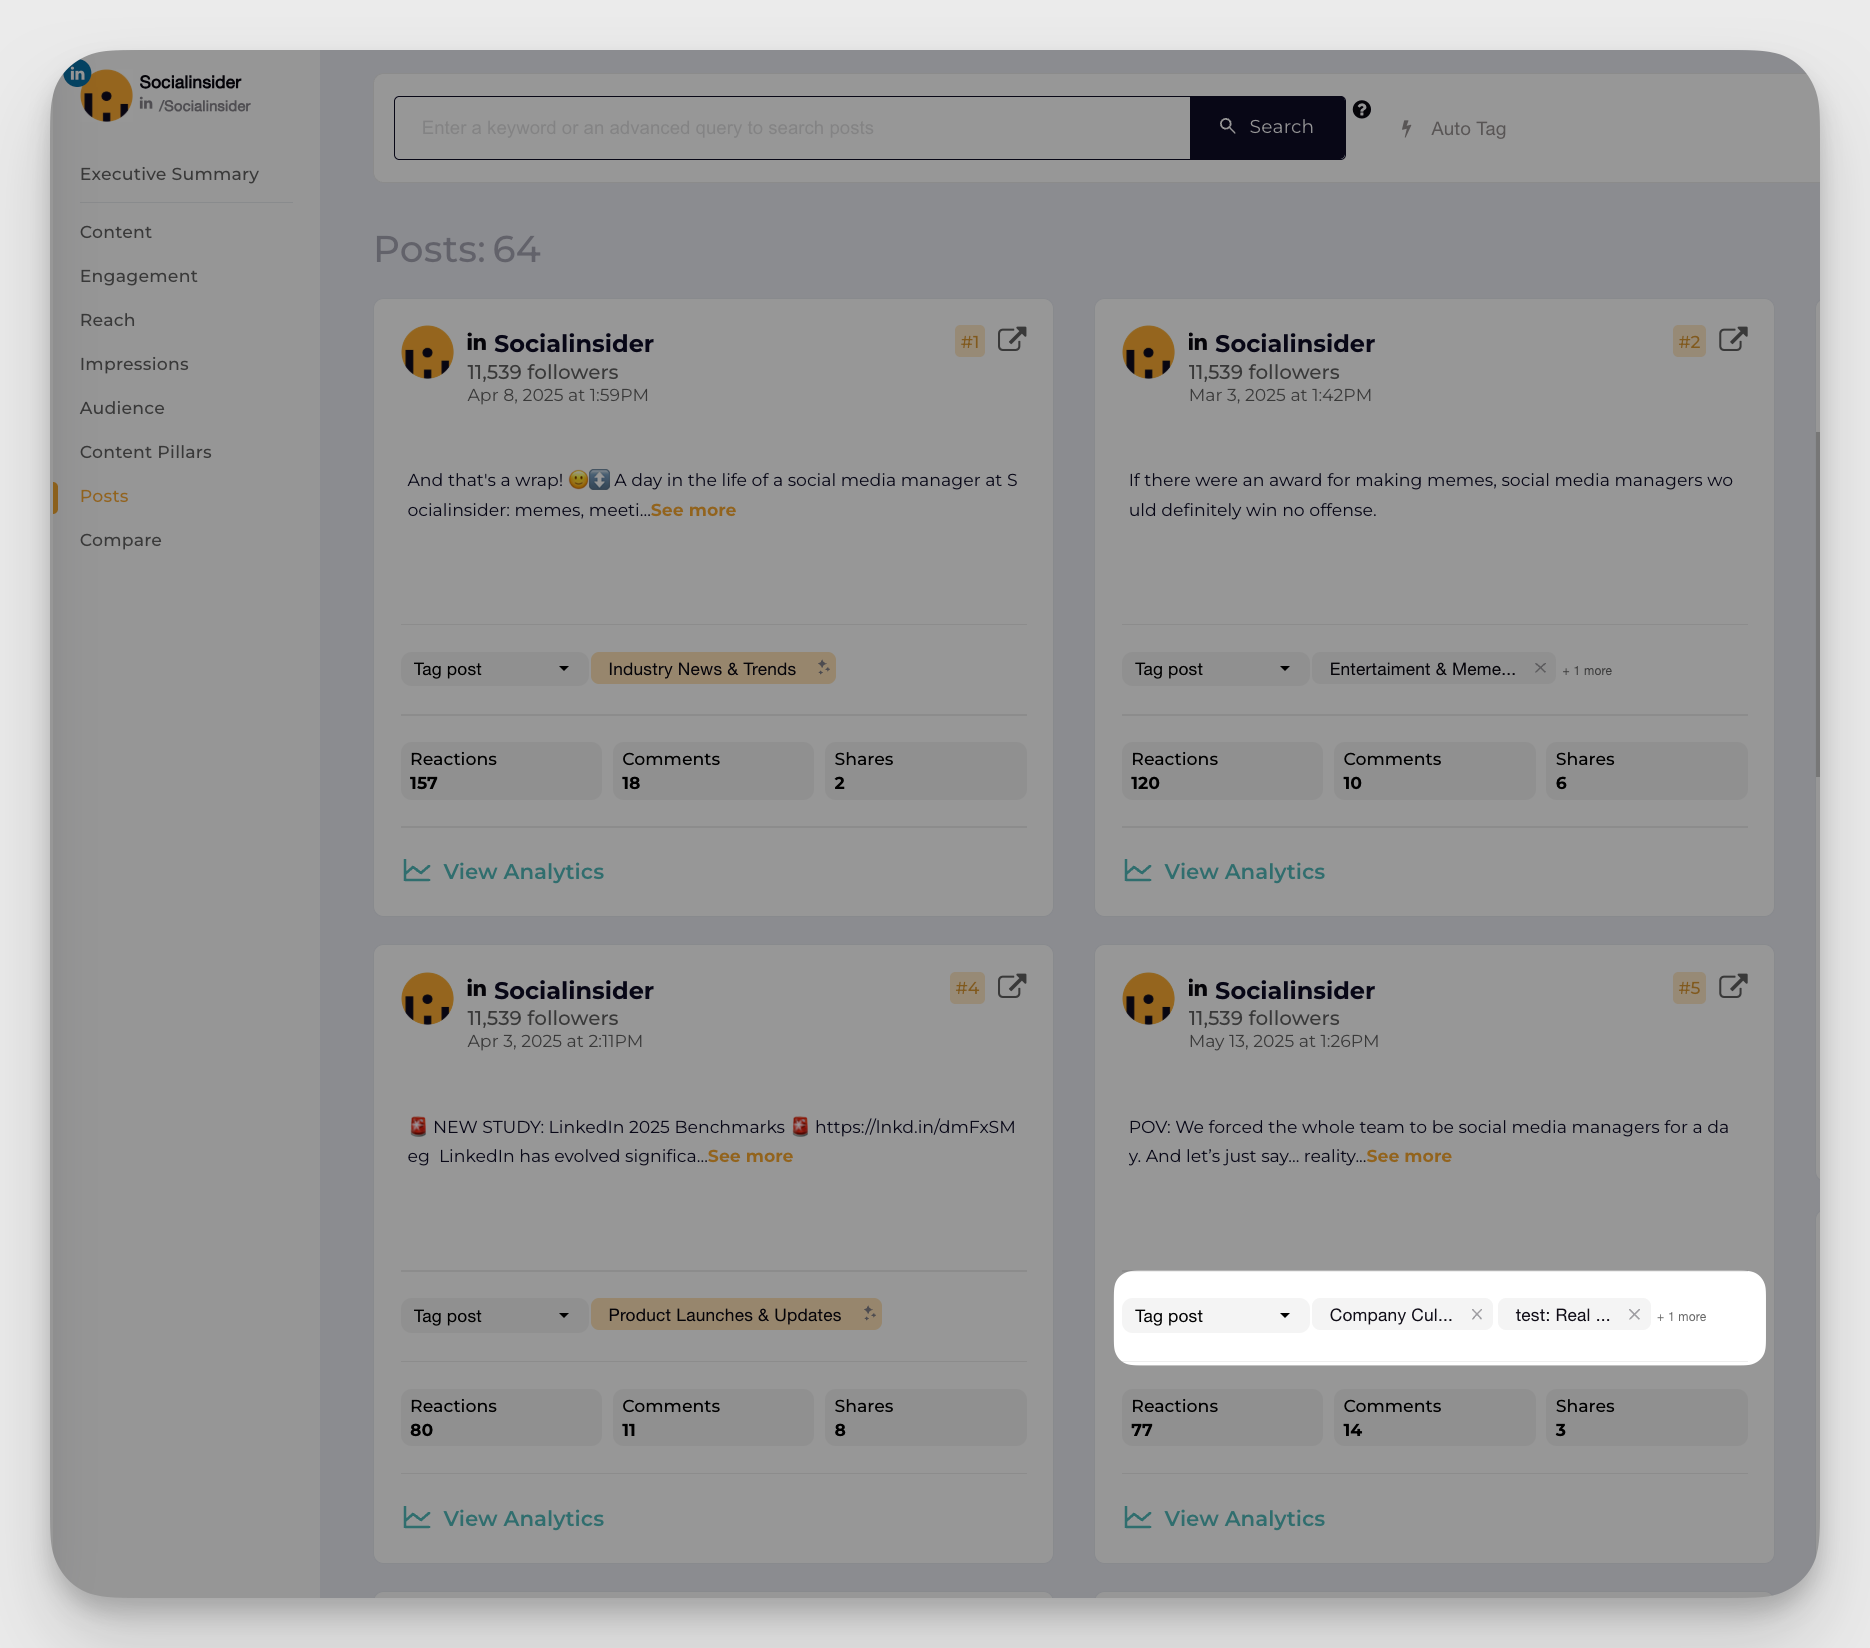Expand '+ 1 more' tags on post #5
This screenshot has height=1648, width=1870.
pos(1681,1317)
